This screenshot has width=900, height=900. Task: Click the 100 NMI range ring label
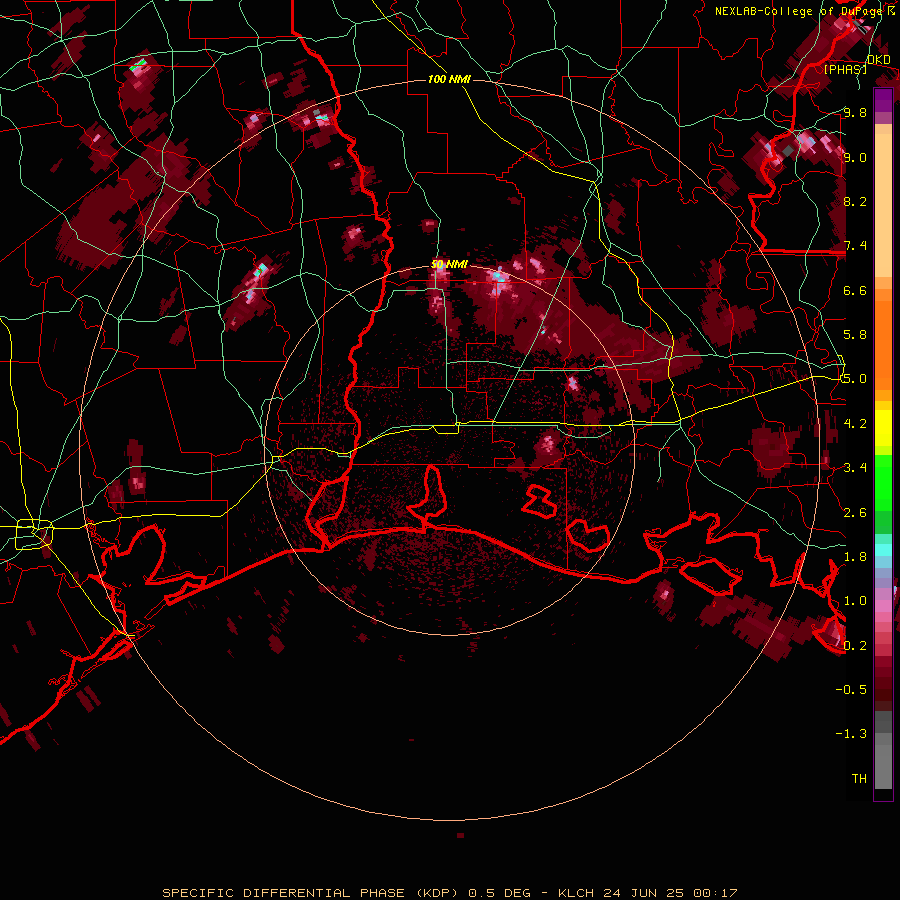coord(449,79)
